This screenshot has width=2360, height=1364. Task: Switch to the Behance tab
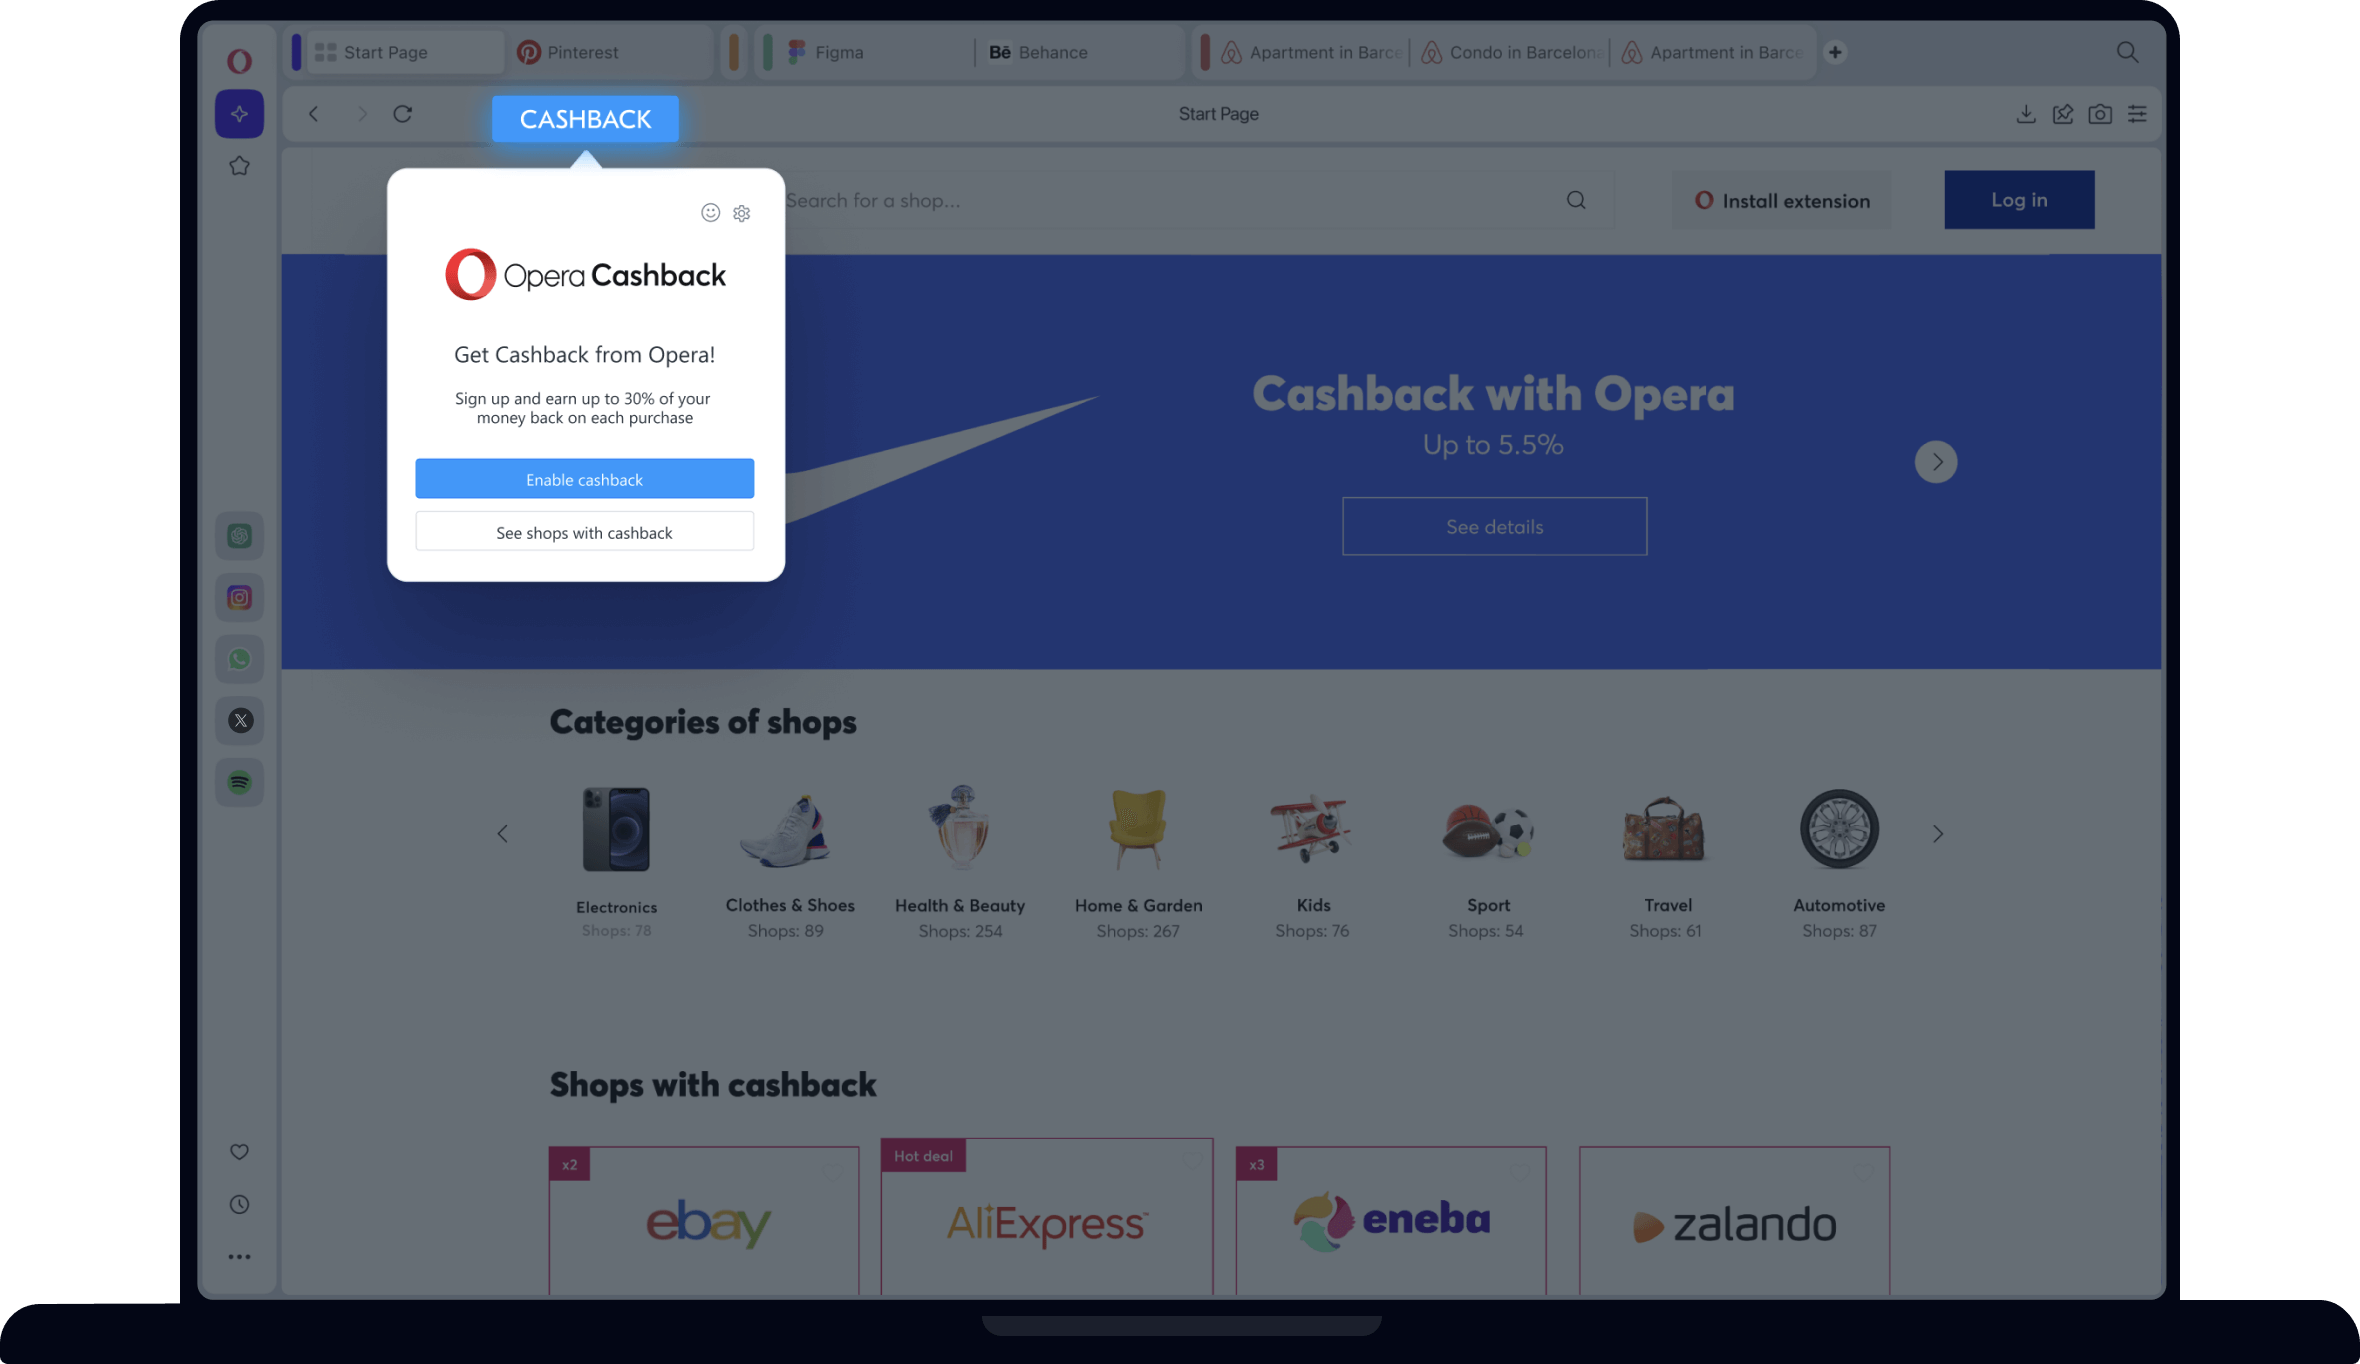[x=1051, y=52]
